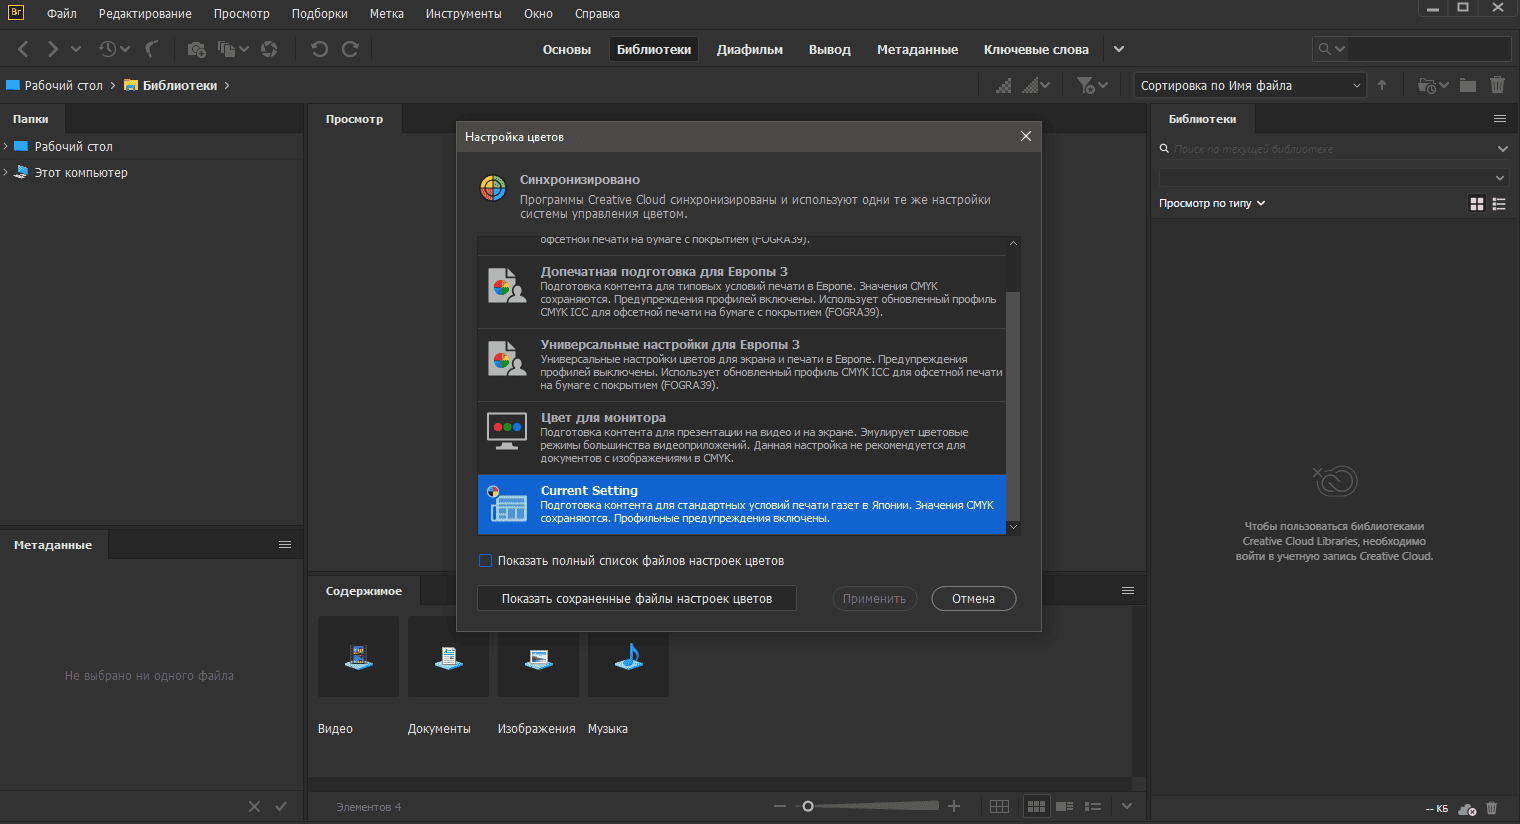The height and width of the screenshot is (824, 1520).
Task: Create new folder icon in path bar
Action: click(x=1468, y=86)
